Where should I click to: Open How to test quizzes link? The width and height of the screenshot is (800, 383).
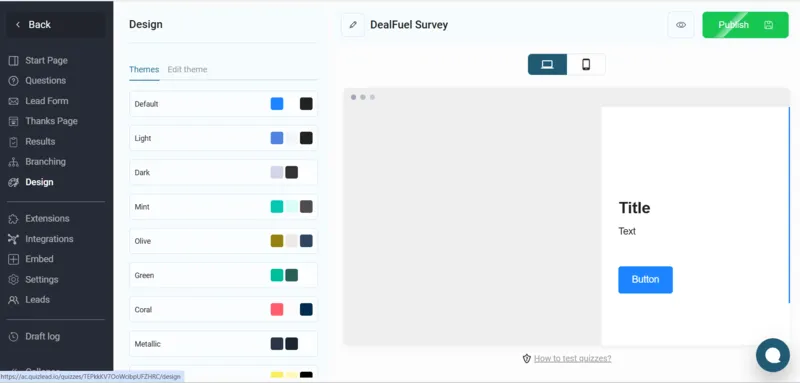tap(572, 359)
